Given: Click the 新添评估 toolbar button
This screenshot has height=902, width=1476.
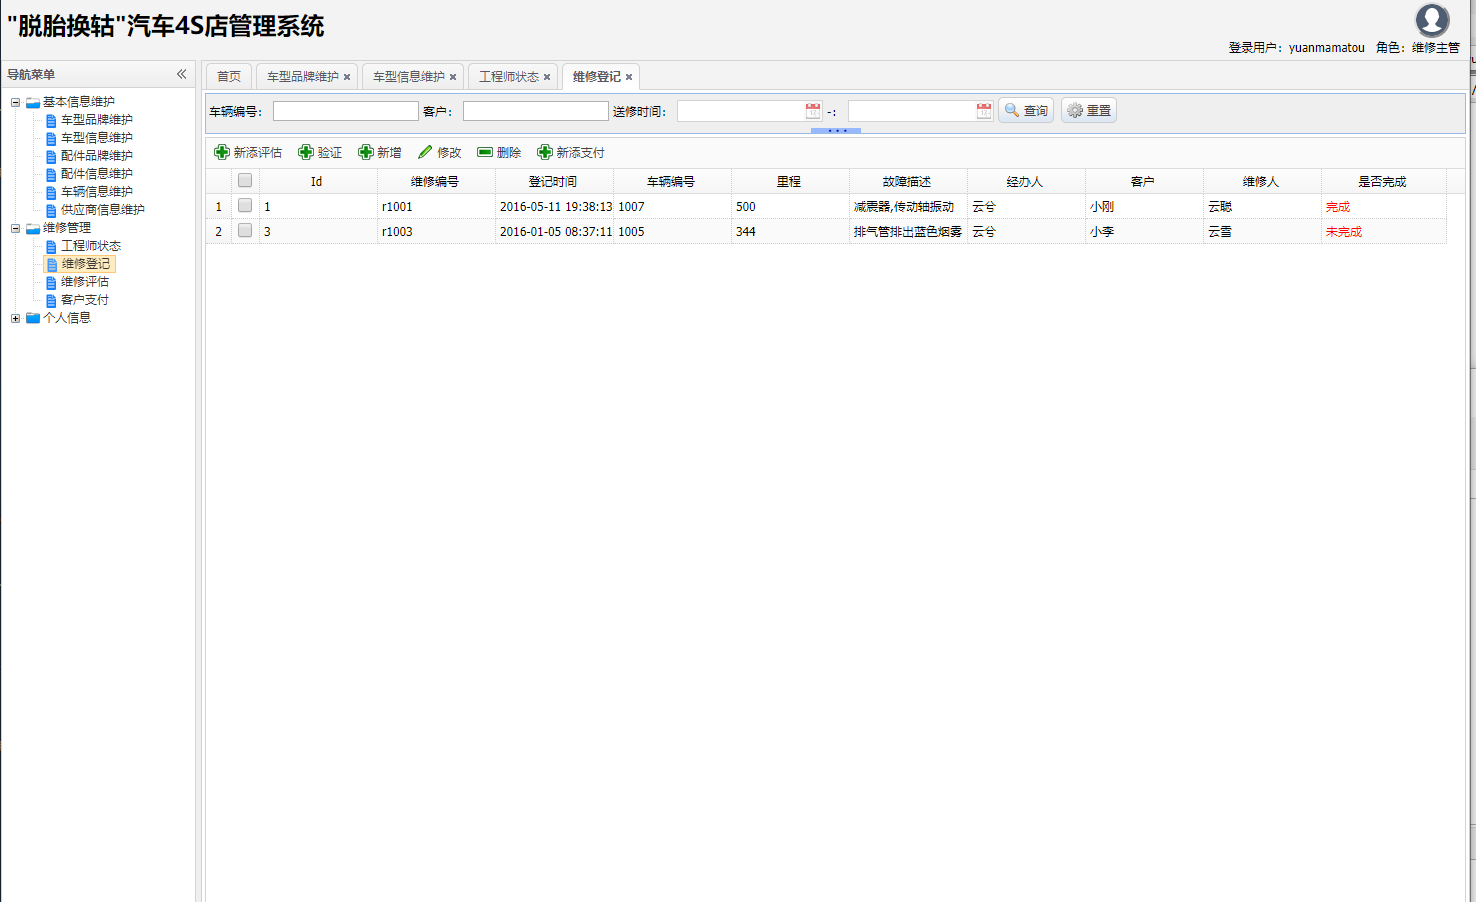Looking at the screenshot, I should (x=248, y=152).
